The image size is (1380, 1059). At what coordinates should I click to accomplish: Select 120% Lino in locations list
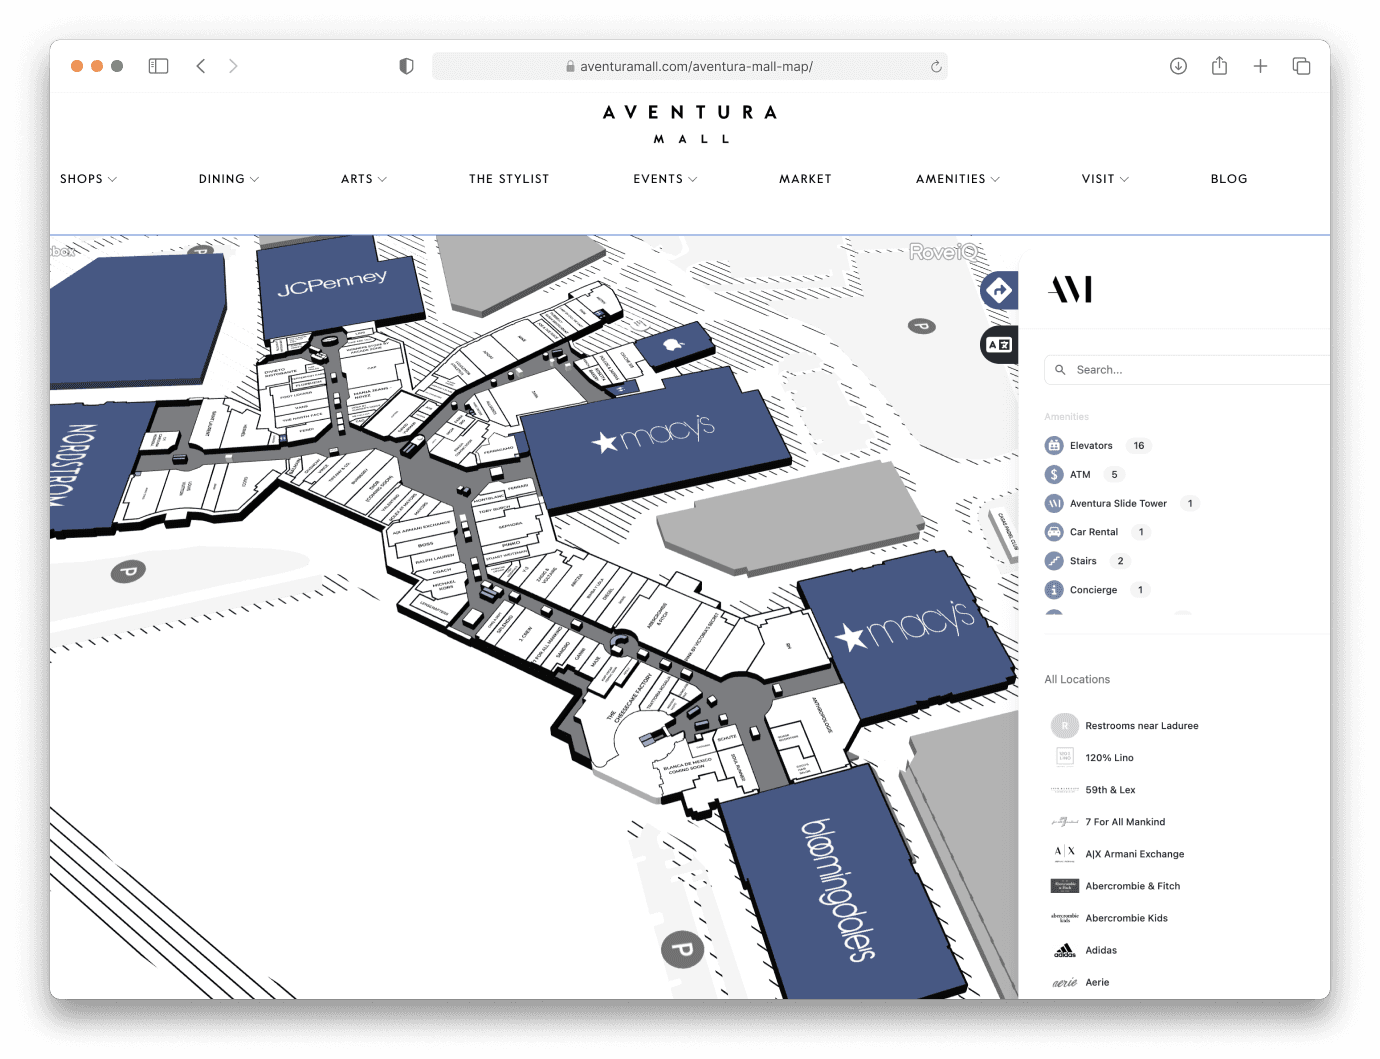pos(1109,758)
